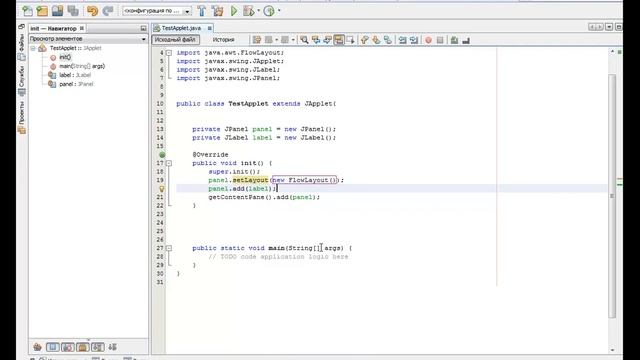Collapse the init() method fold at line 17
The width and height of the screenshot is (640, 360).
169,163
